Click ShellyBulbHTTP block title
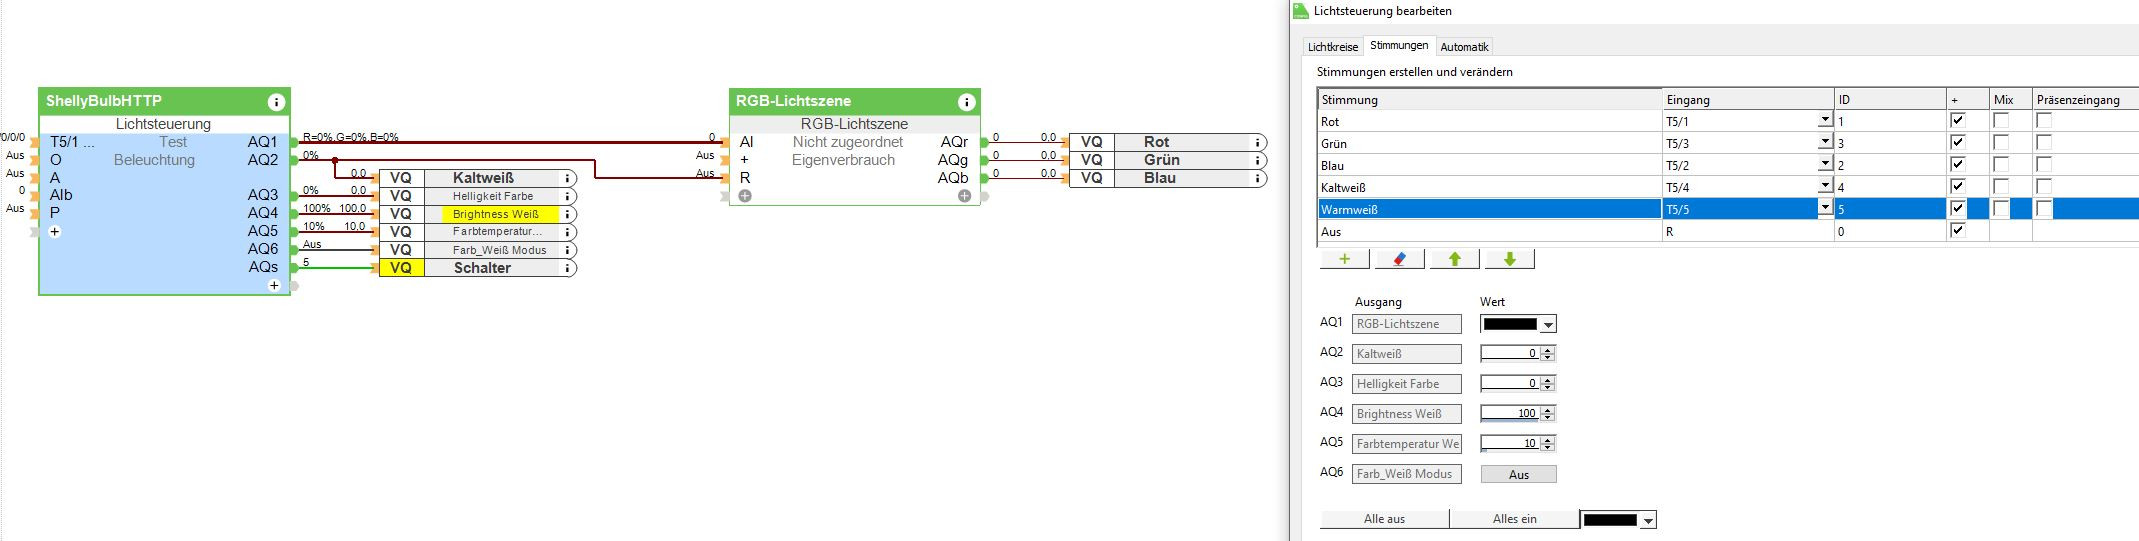The image size is (2139, 541). pos(104,101)
